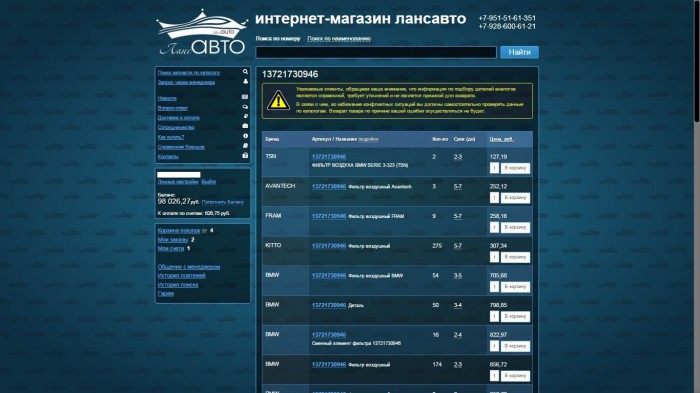Viewport: 700px width, 393px height.
Task: Open История платежей link
Action: [x=181, y=276]
